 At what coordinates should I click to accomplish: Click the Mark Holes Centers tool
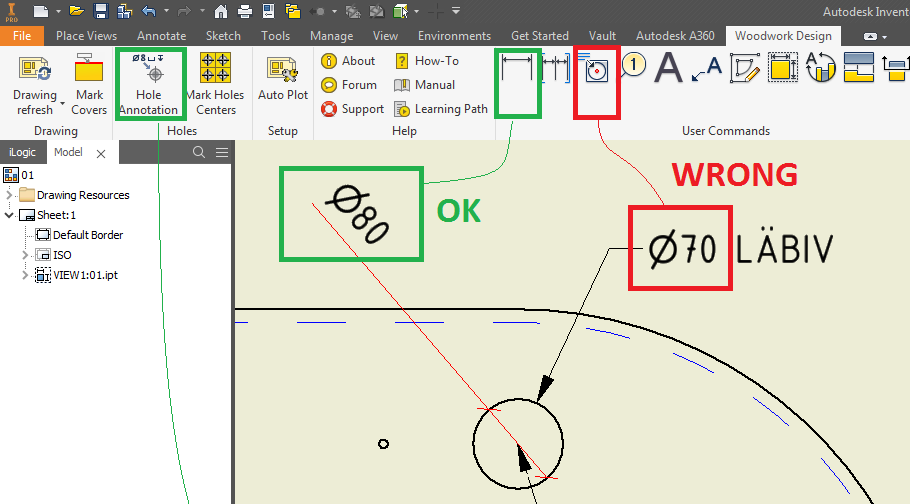215,85
